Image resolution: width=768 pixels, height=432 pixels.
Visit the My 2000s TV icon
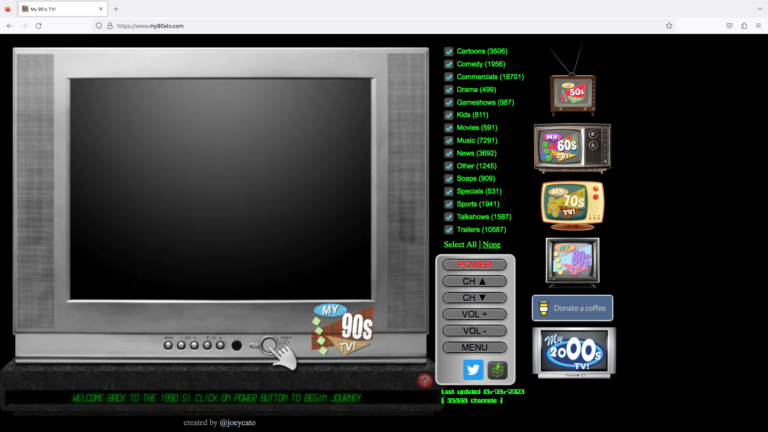(x=573, y=353)
